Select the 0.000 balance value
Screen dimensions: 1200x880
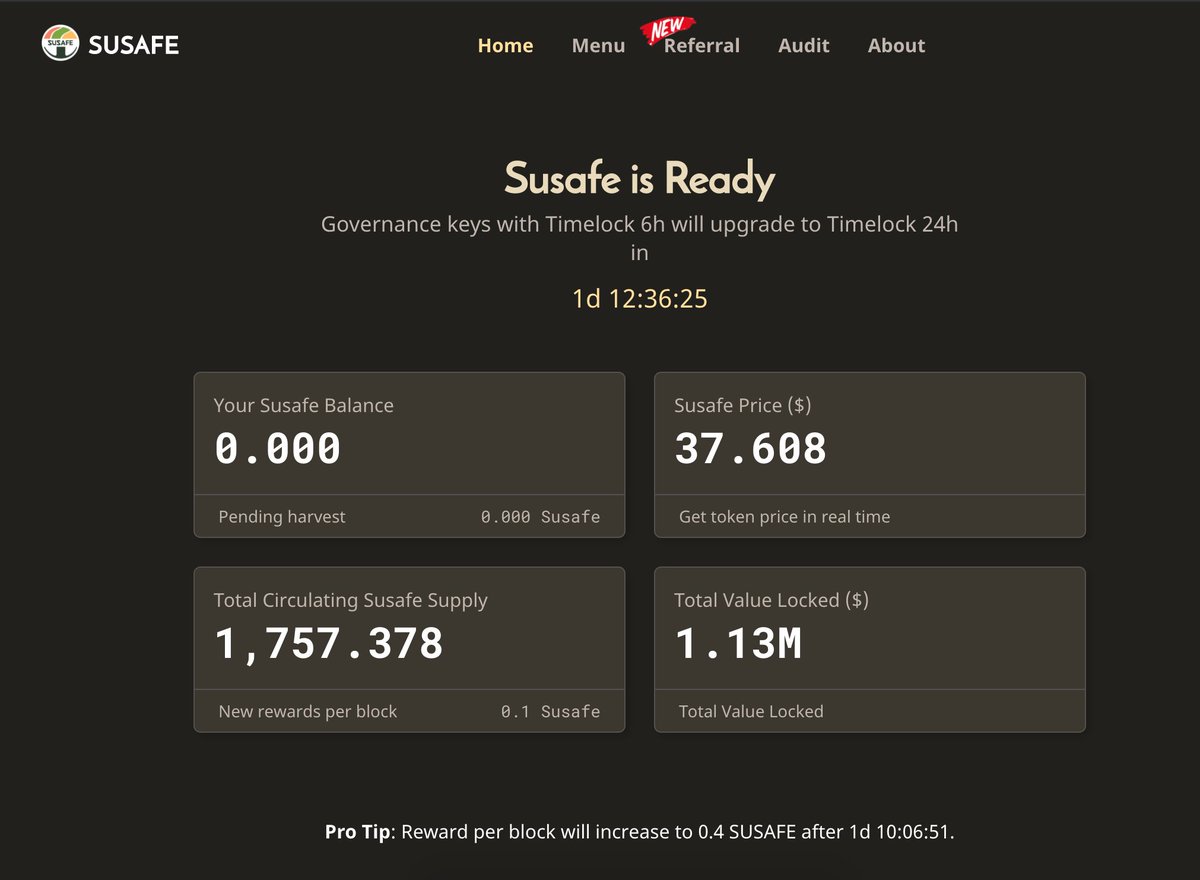pyautogui.click(x=278, y=449)
